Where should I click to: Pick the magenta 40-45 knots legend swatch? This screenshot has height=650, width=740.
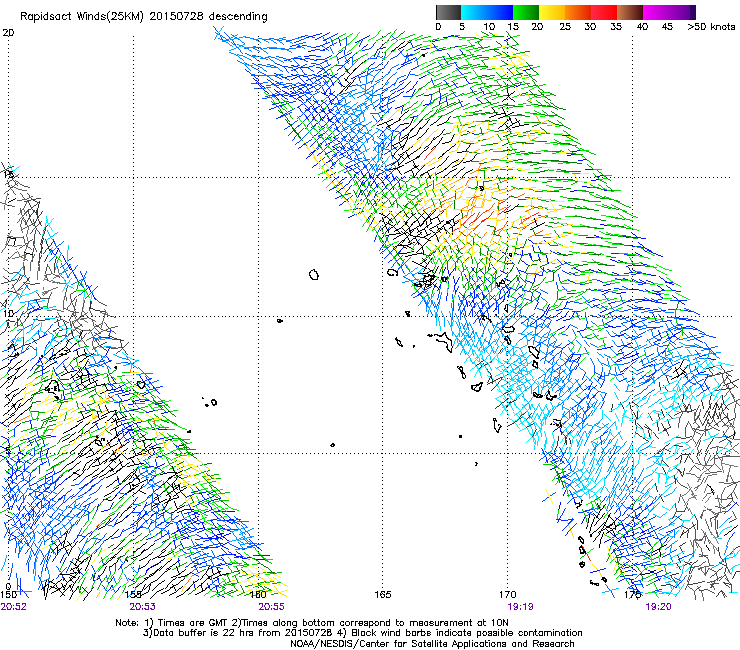point(656,12)
